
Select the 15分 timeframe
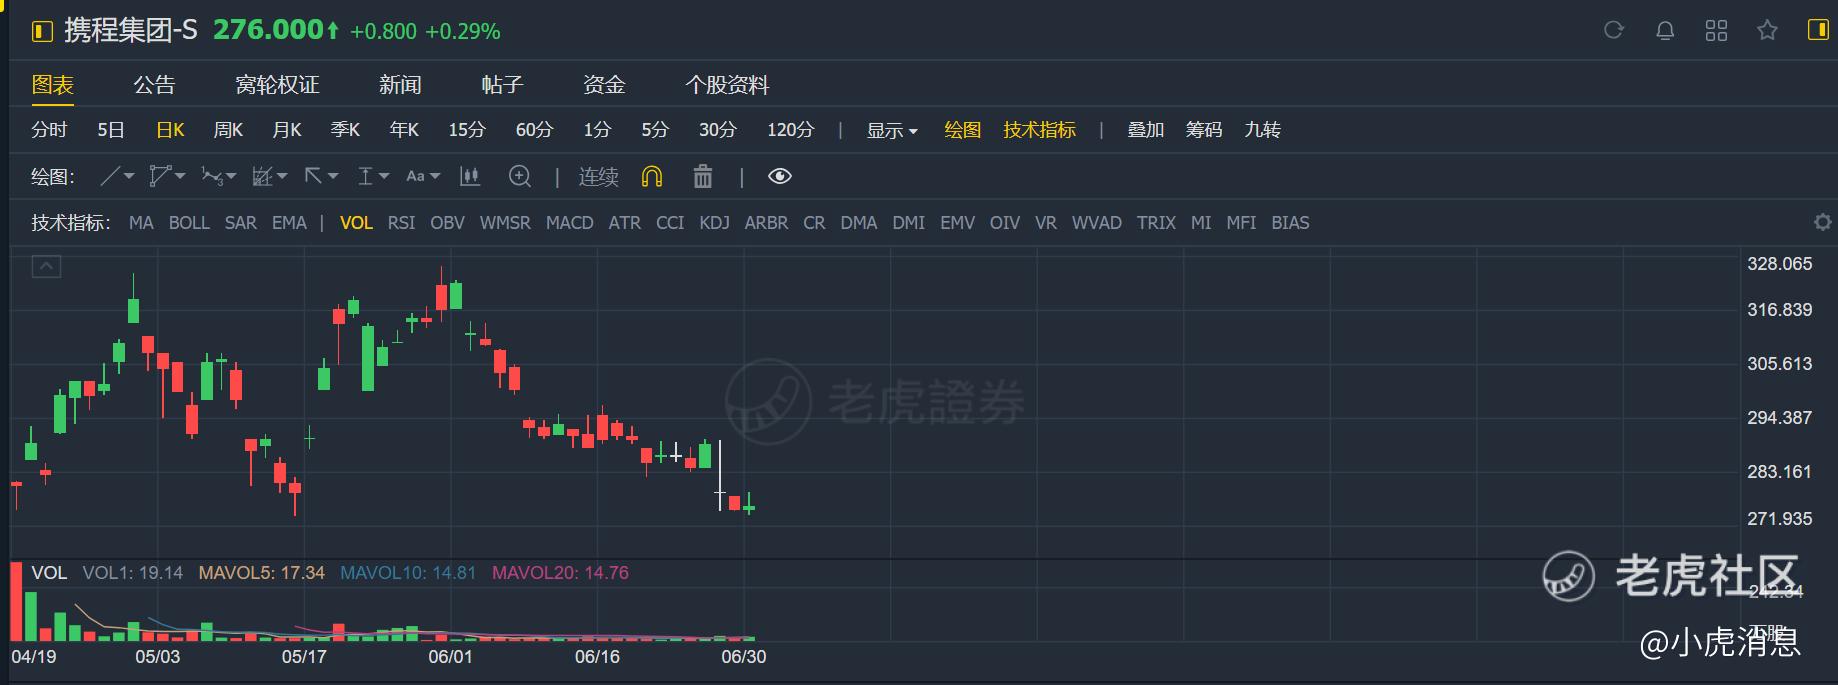467,130
